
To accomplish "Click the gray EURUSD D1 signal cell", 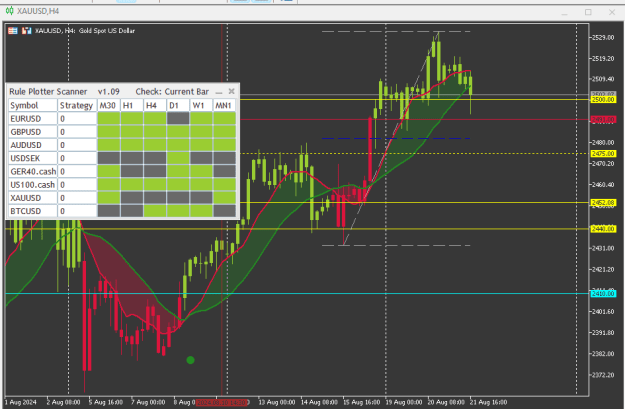I will pyautogui.click(x=178, y=118).
